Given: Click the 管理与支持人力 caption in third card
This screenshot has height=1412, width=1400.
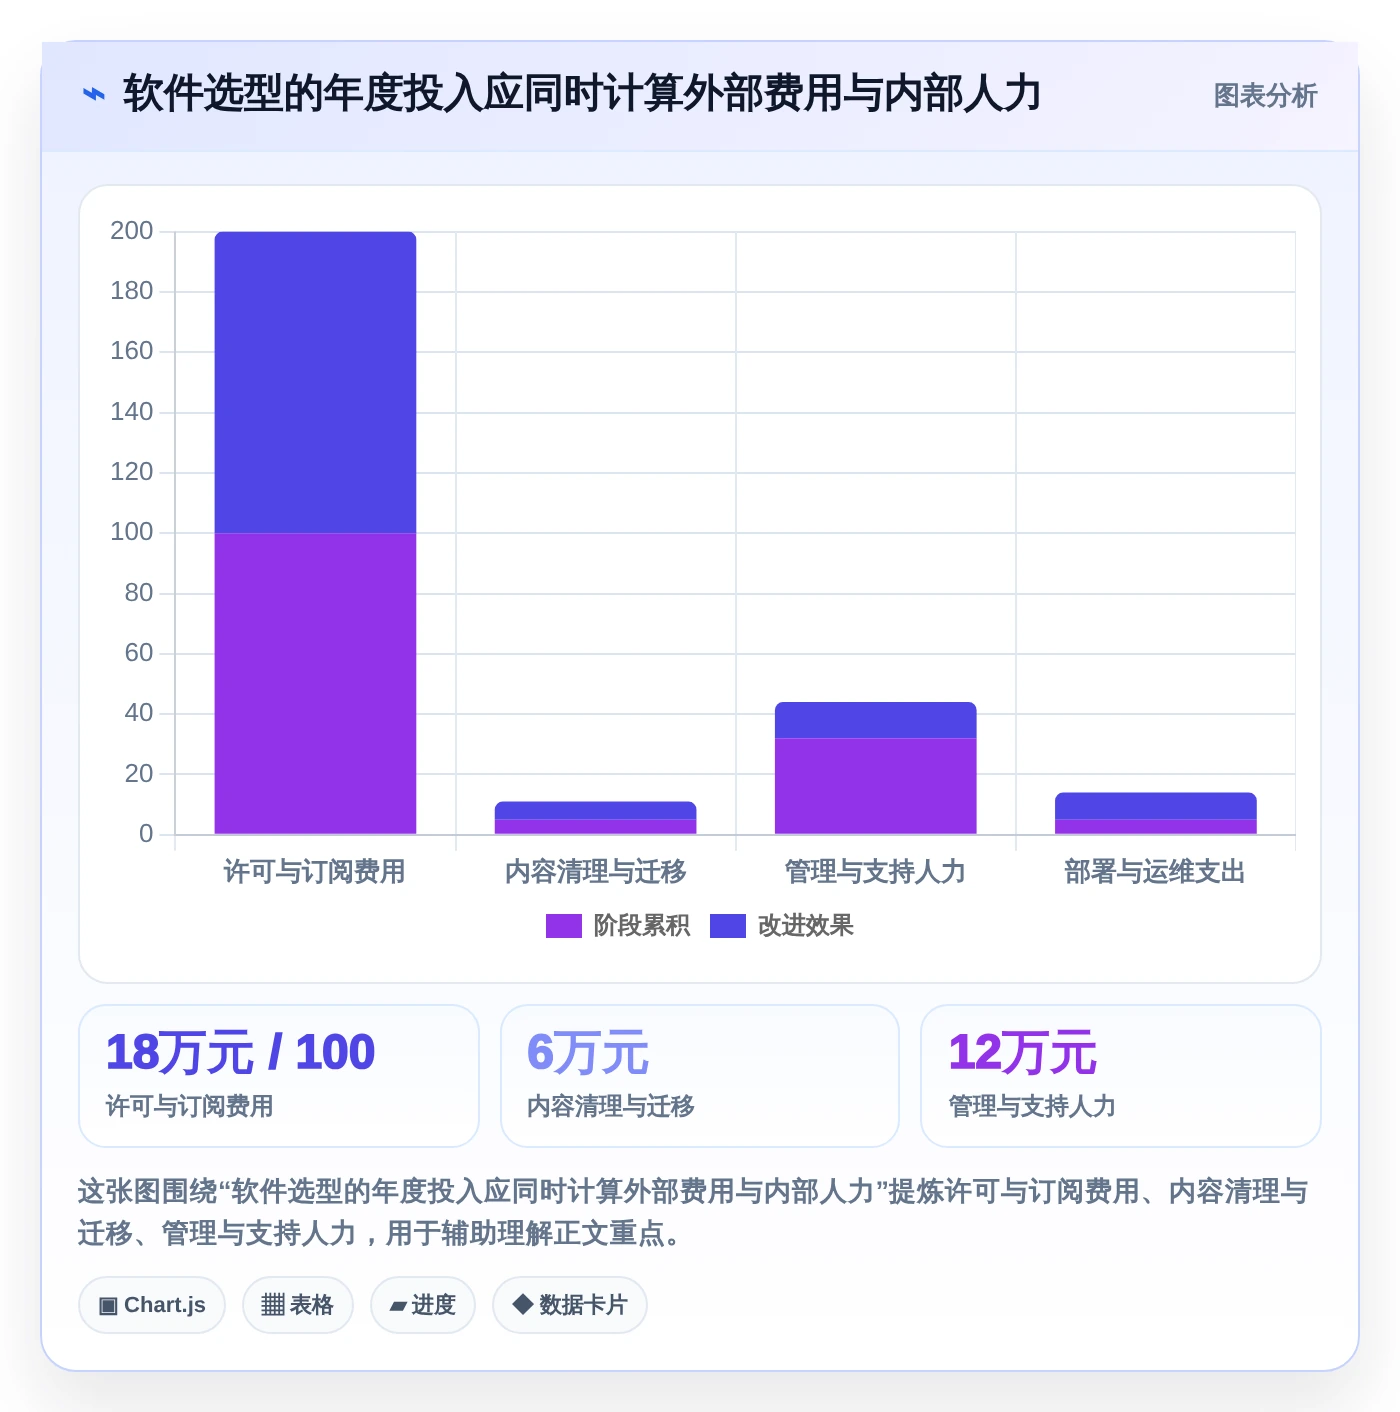Looking at the screenshot, I should click(1032, 1106).
